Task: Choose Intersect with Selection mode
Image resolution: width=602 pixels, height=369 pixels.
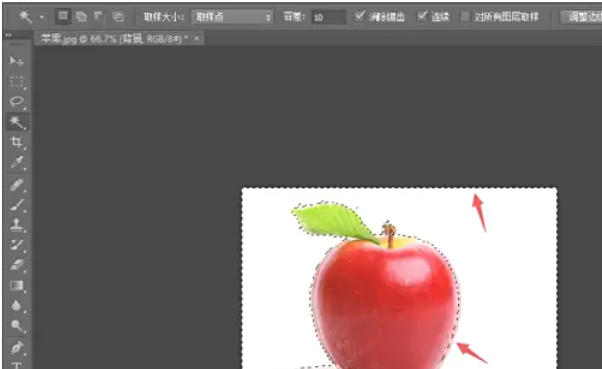Action: [118, 16]
